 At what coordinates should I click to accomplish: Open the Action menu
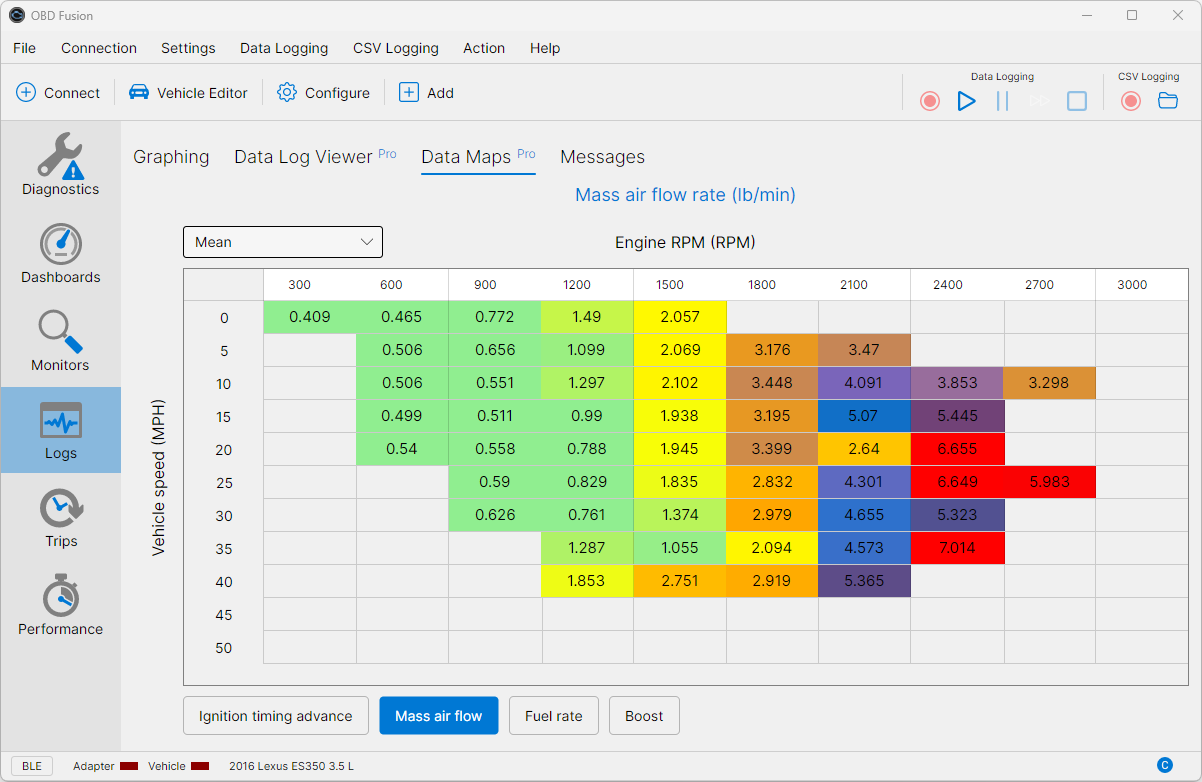484,48
